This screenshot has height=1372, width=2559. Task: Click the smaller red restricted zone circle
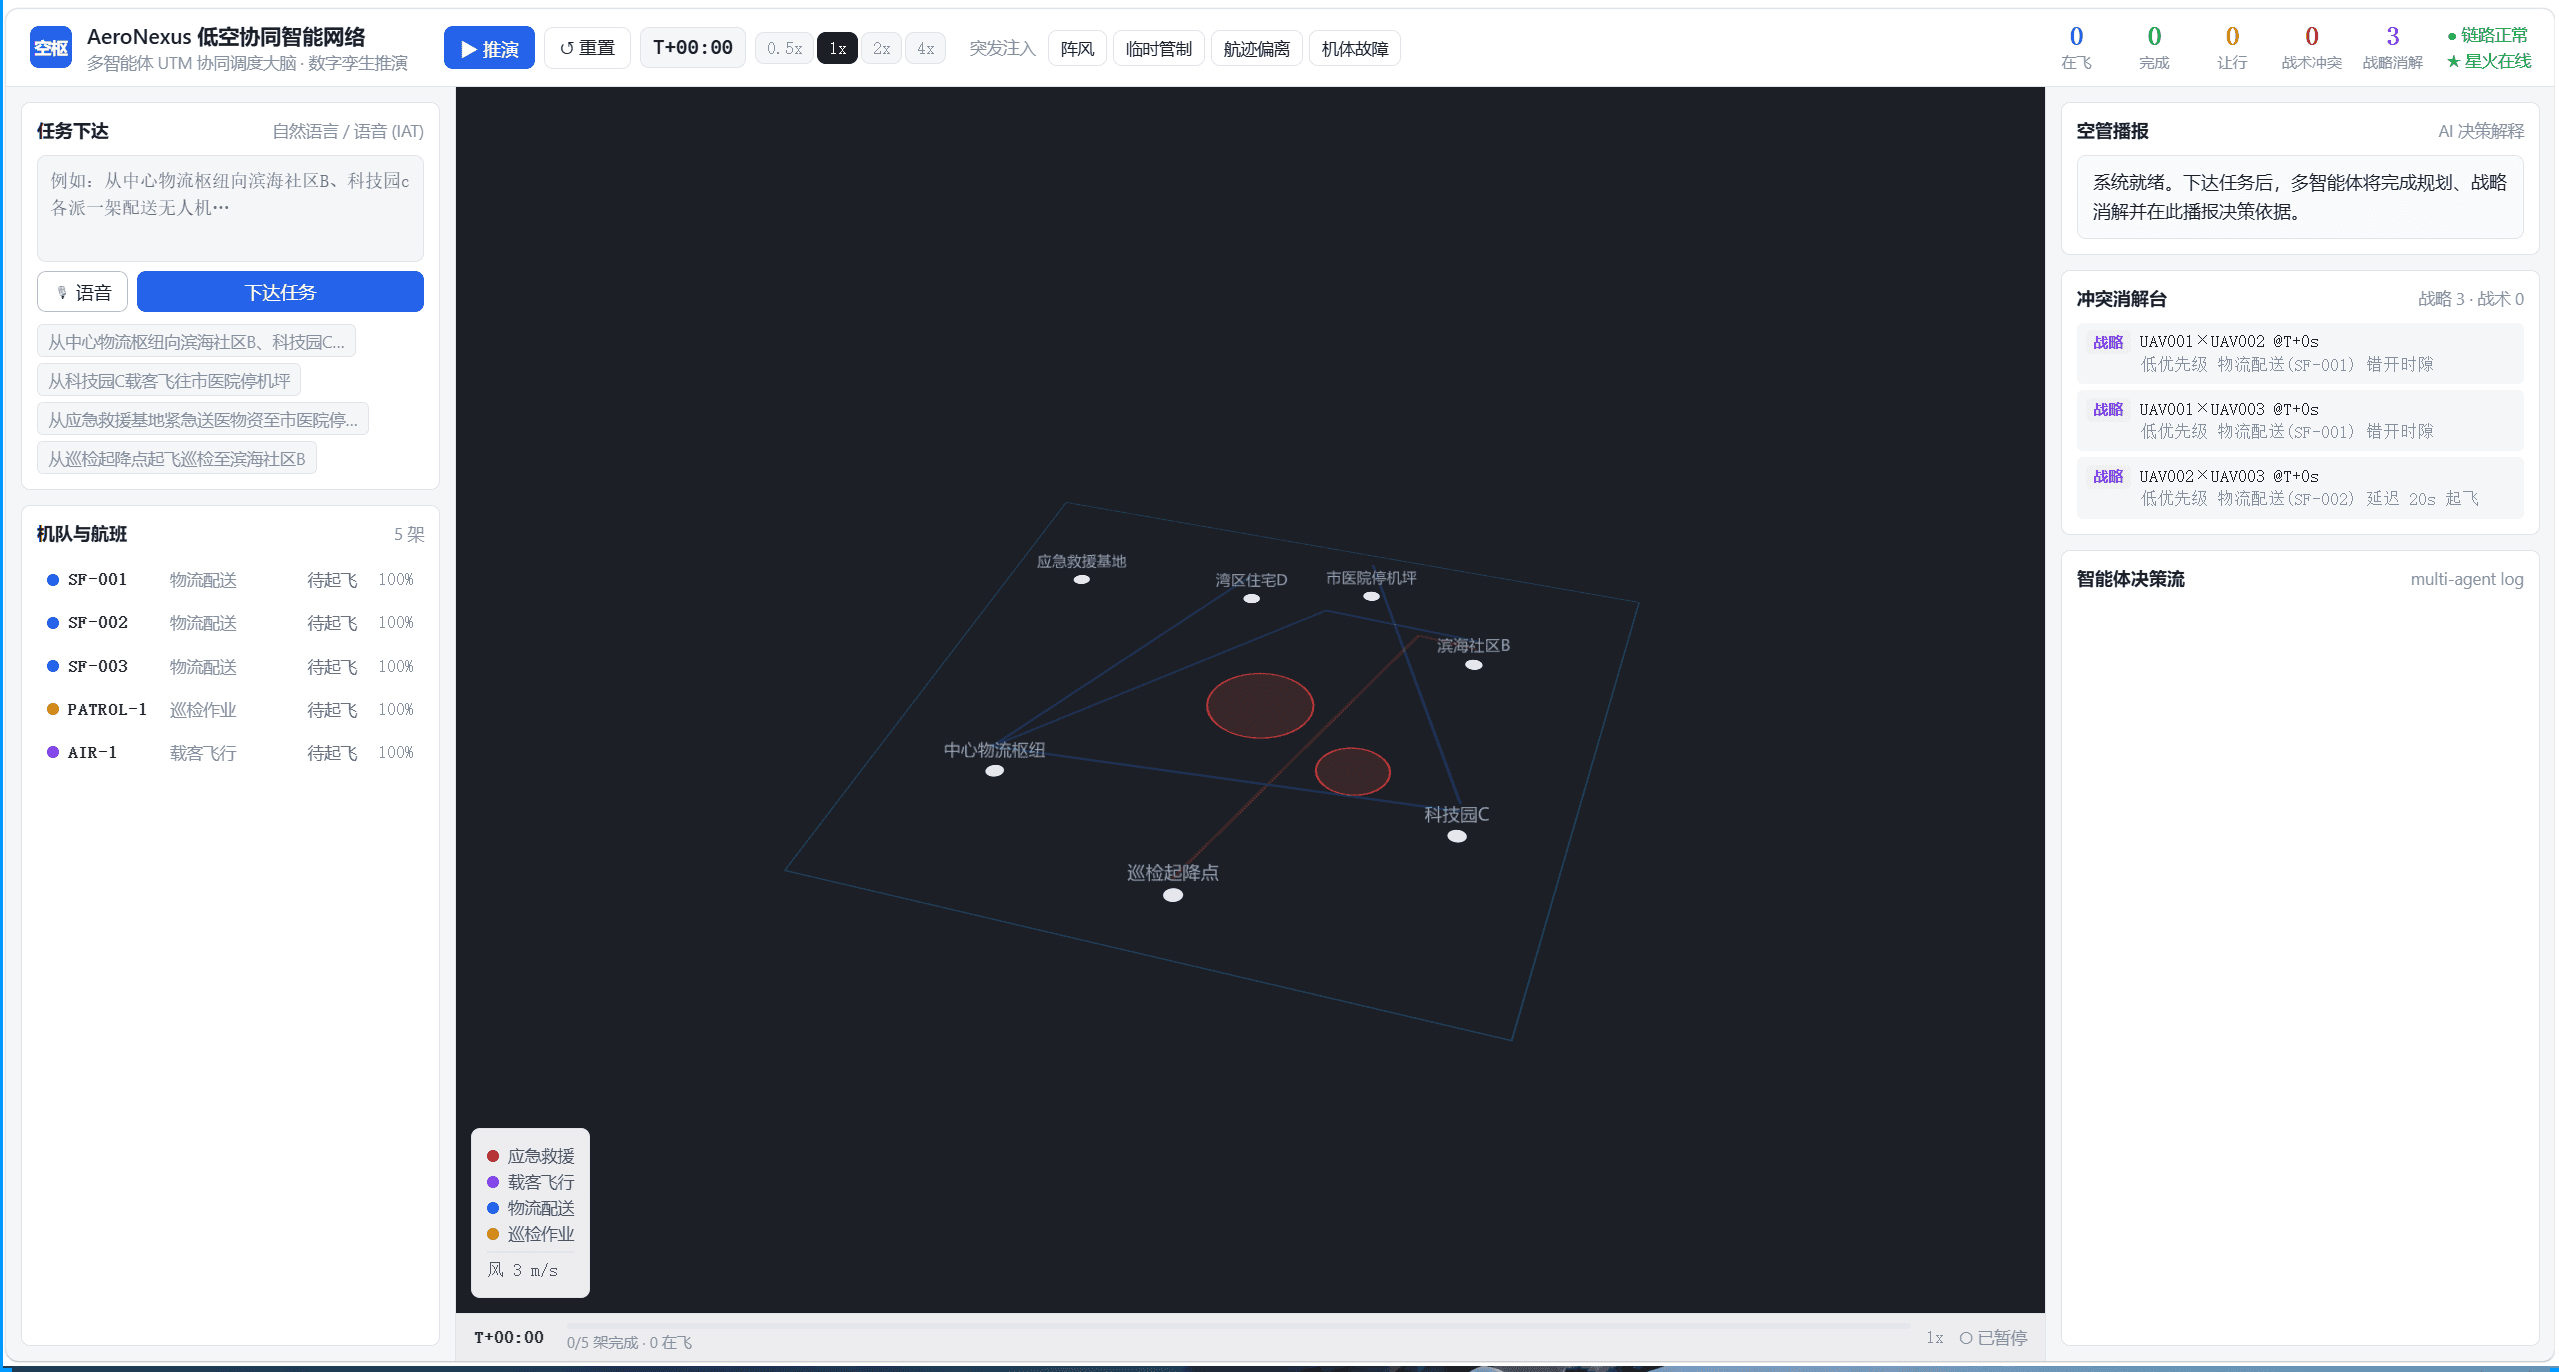pos(1352,772)
